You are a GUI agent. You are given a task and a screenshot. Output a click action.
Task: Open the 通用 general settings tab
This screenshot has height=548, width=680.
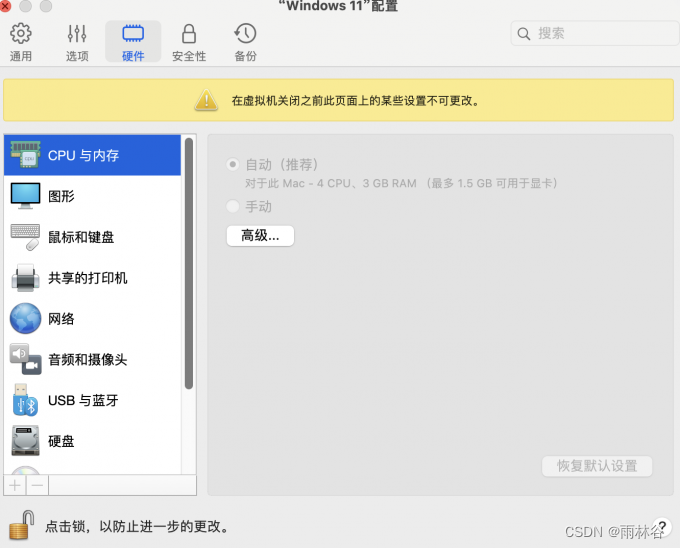point(20,42)
